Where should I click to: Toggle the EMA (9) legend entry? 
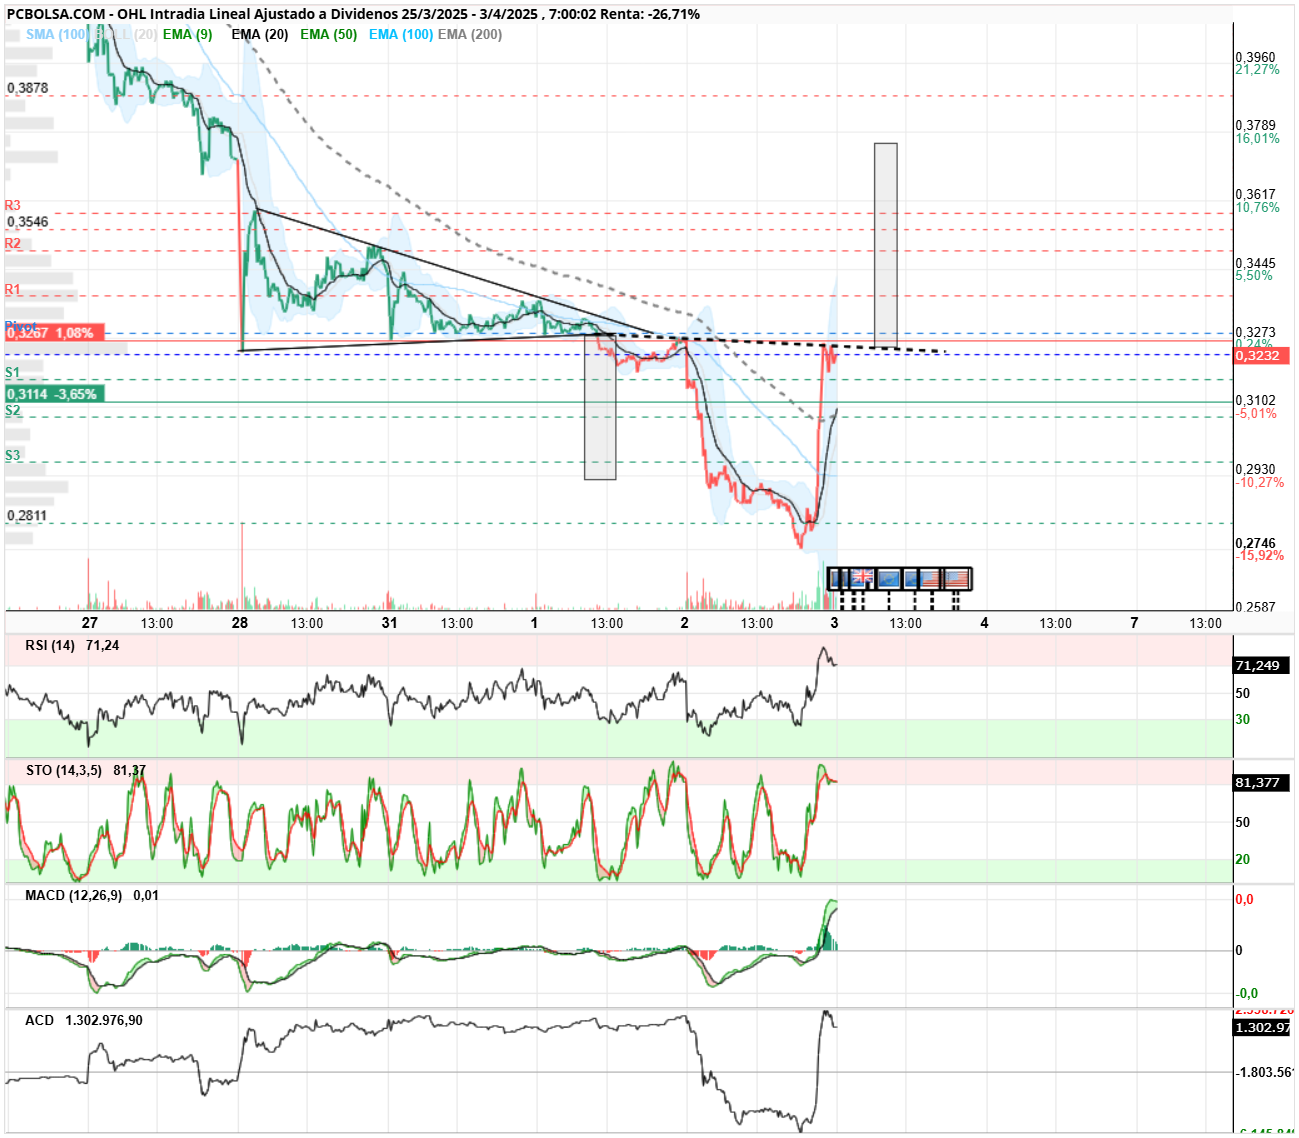(x=188, y=34)
